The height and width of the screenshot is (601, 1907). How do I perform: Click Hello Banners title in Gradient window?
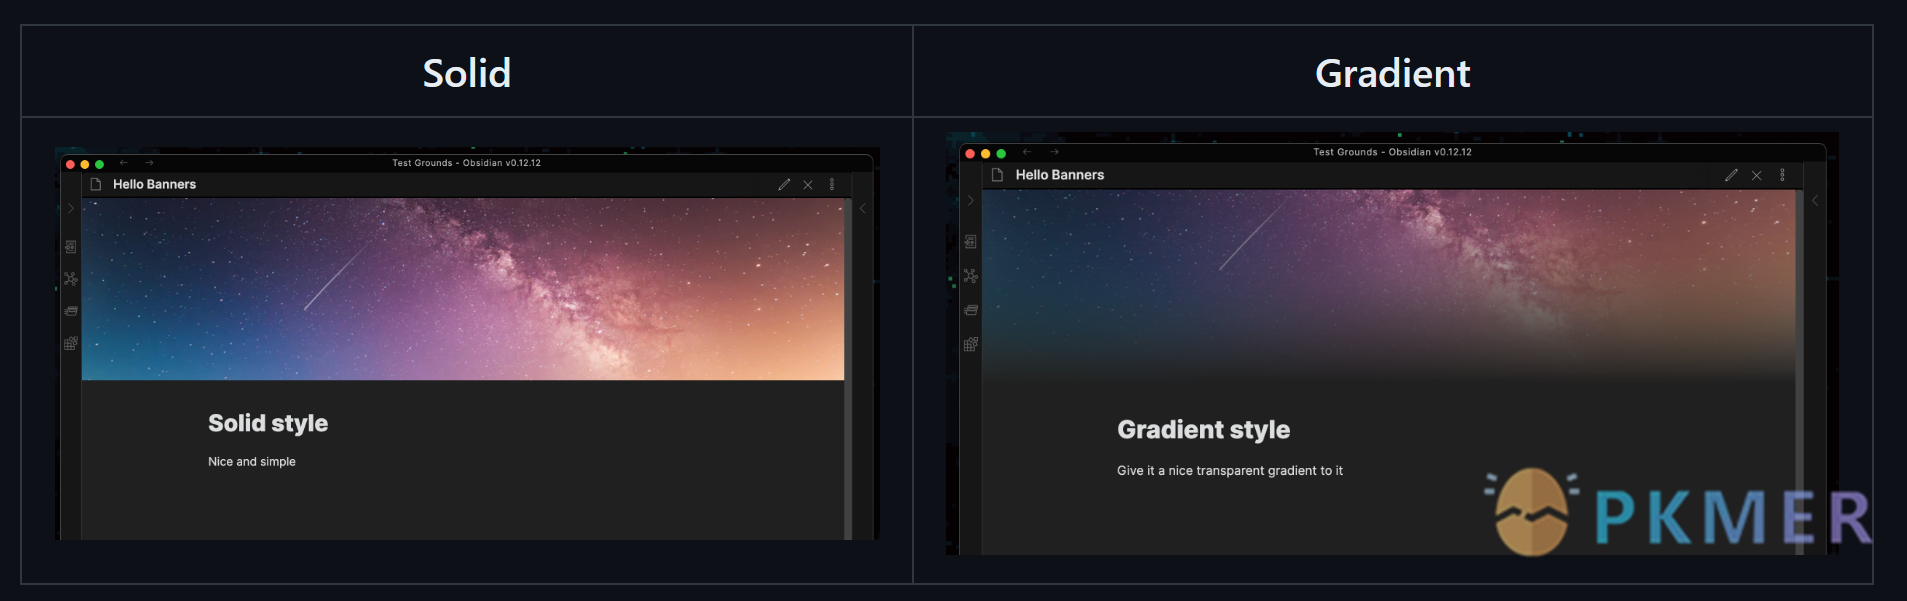[1060, 175]
